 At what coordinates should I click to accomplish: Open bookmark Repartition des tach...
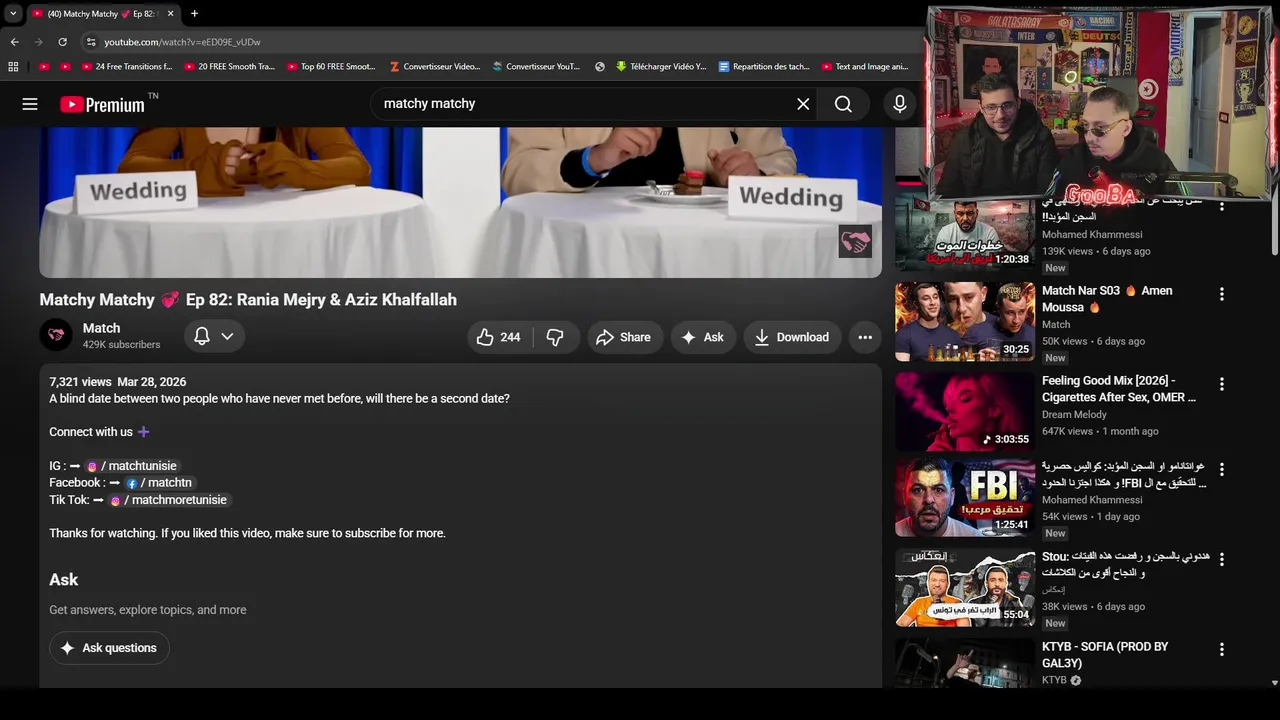click(764, 67)
